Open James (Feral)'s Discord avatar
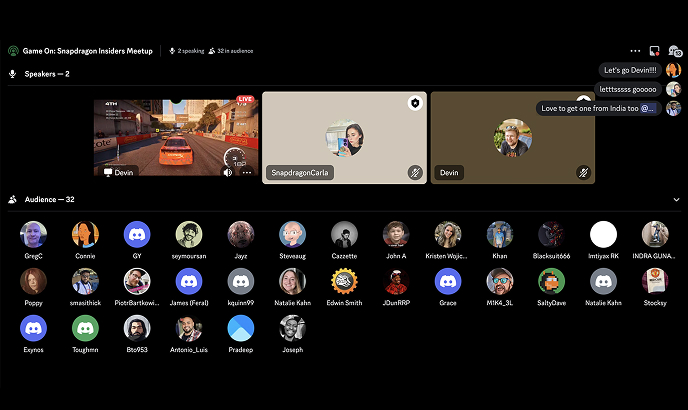The image size is (688, 410). coord(189,281)
